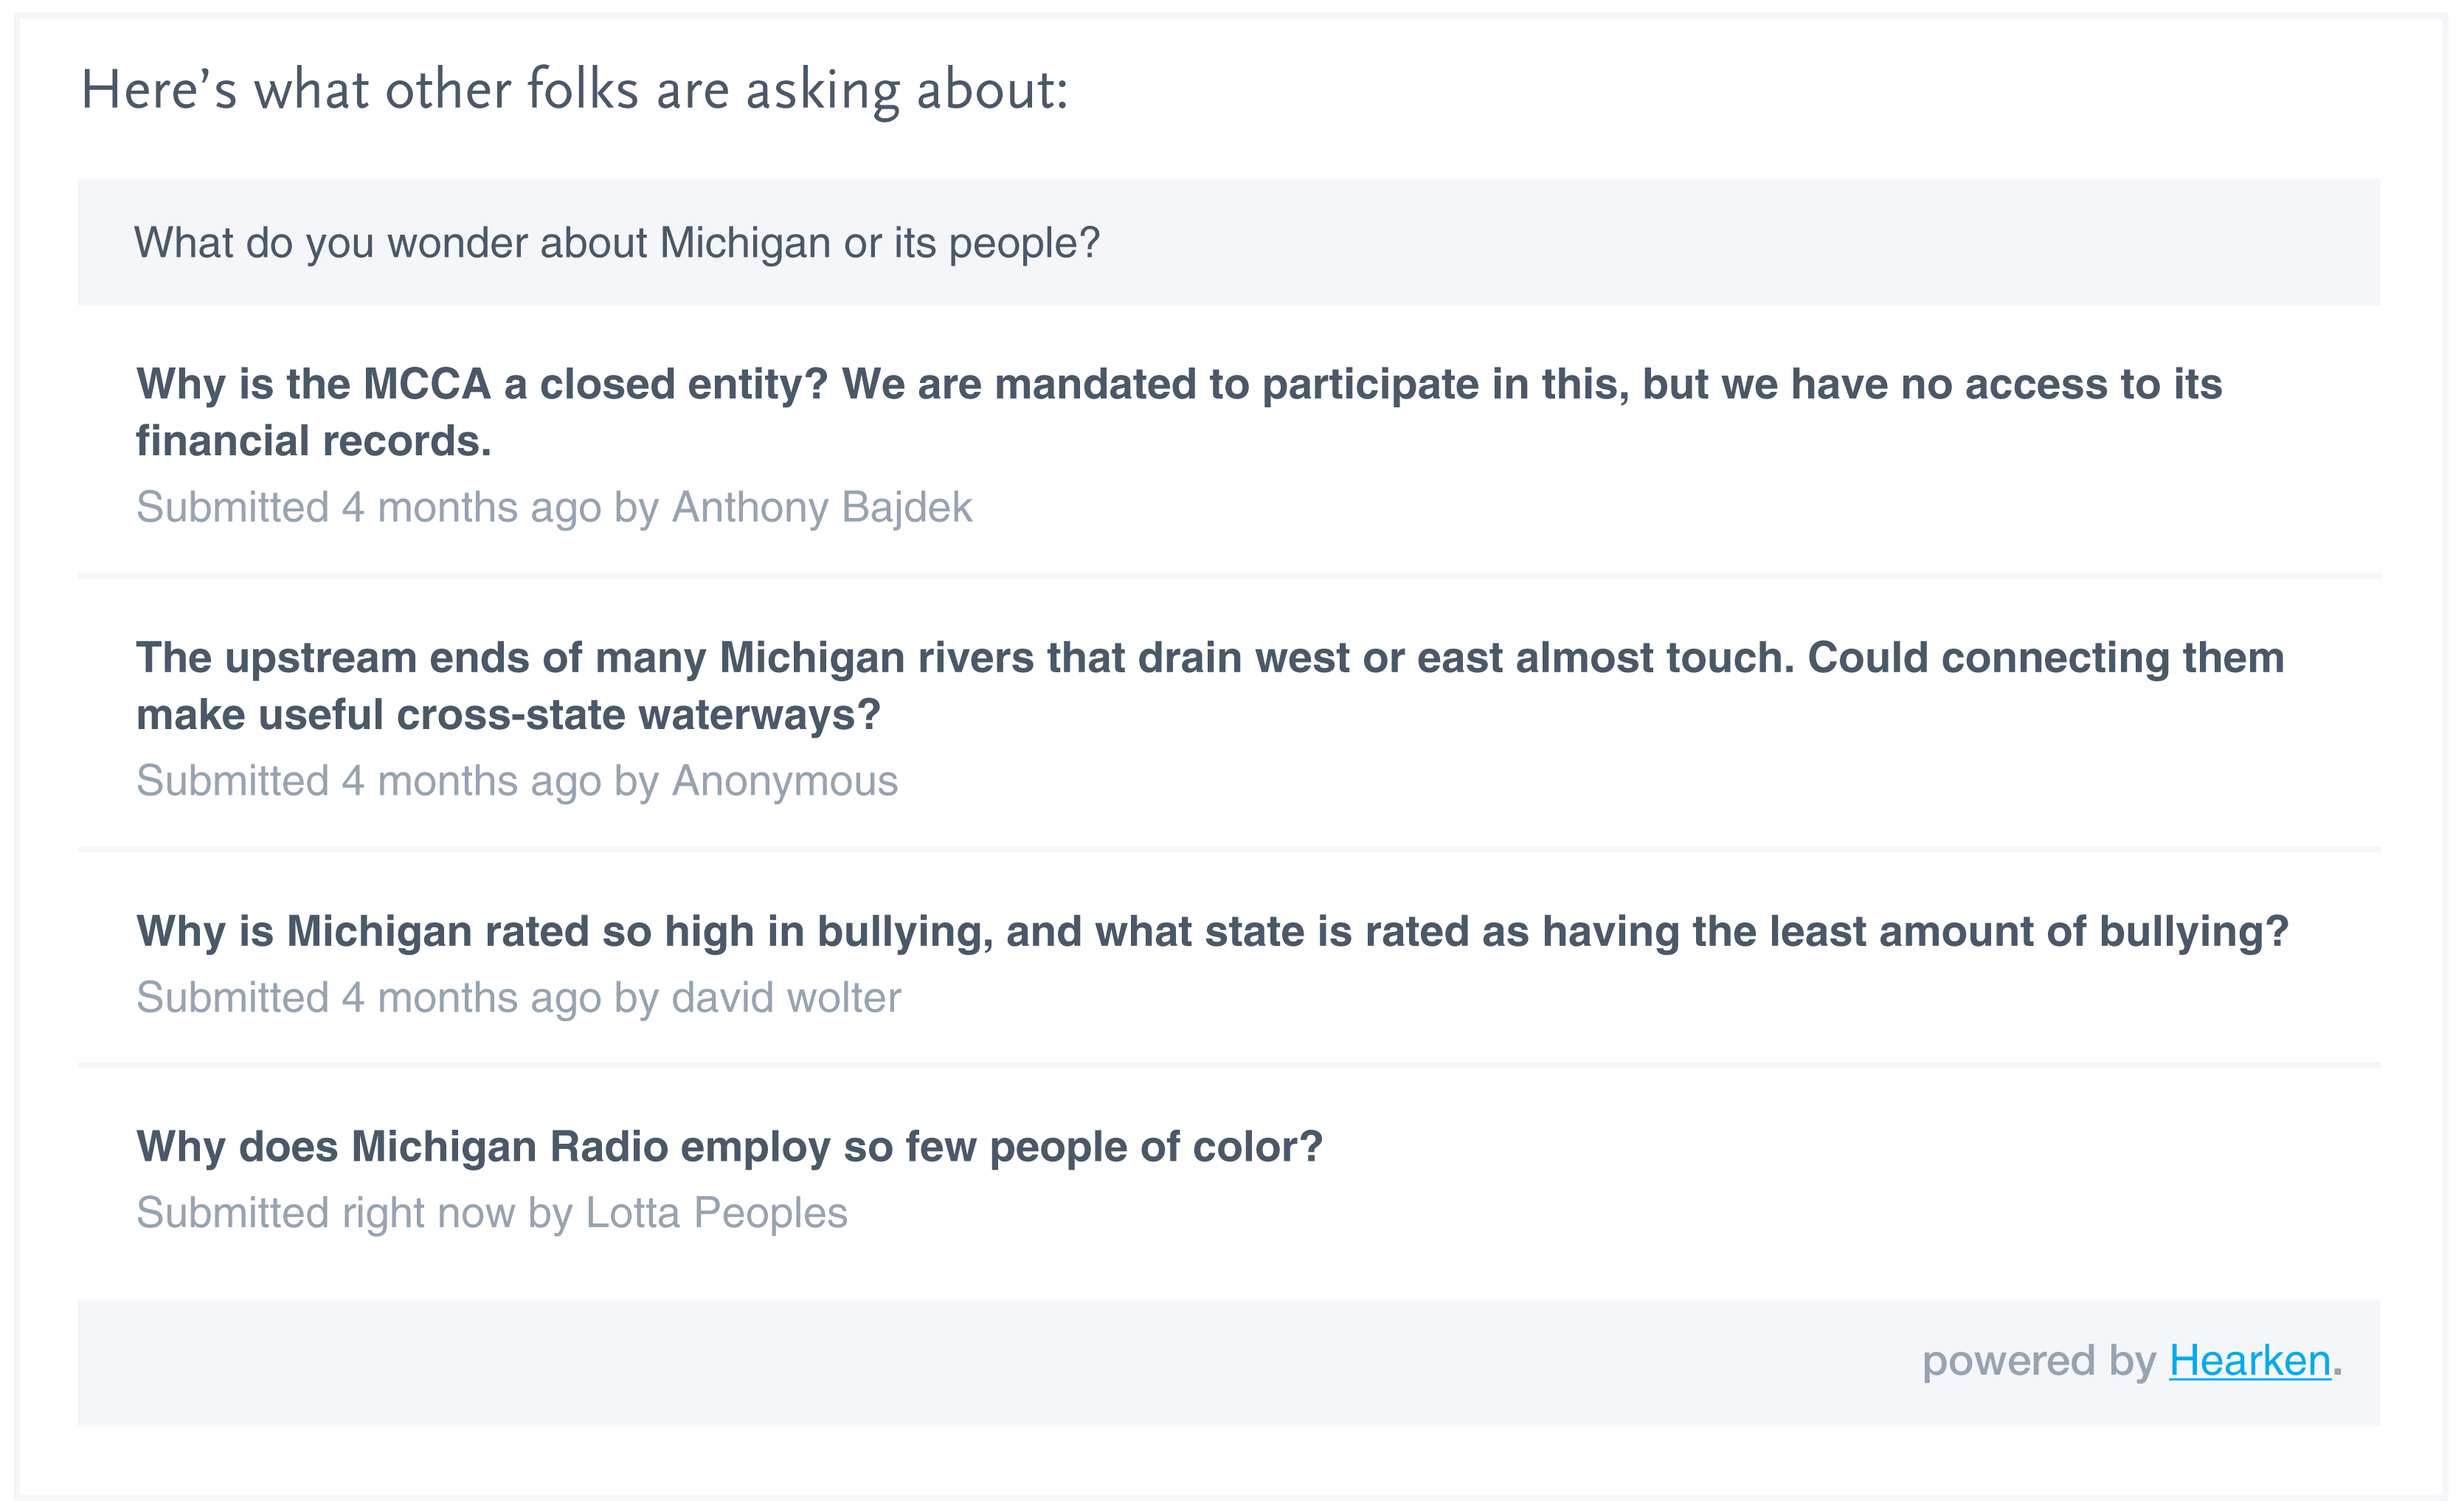Select the Michigan rivers waterways question
The width and height of the screenshot is (2464, 1512).
[x=1209, y=658]
